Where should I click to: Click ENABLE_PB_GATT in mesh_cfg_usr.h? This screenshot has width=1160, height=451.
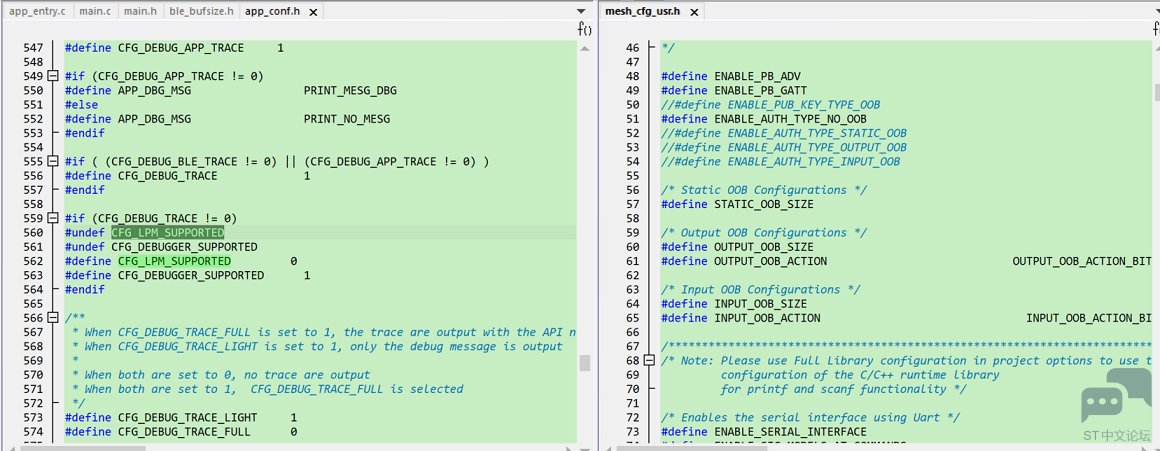[761, 90]
